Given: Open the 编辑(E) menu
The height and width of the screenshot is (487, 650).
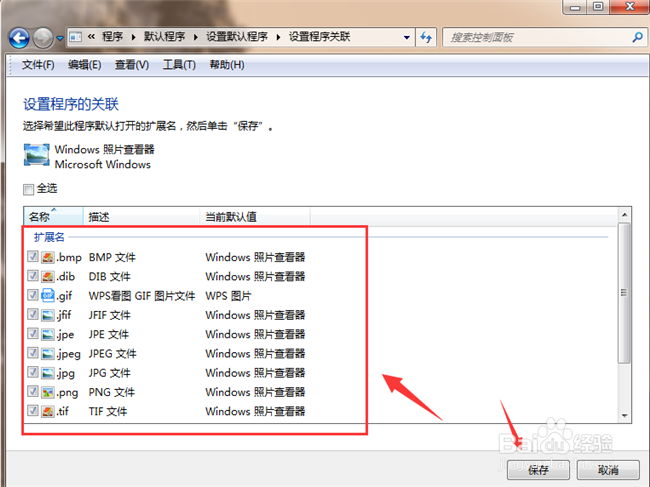Looking at the screenshot, I should tap(85, 65).
